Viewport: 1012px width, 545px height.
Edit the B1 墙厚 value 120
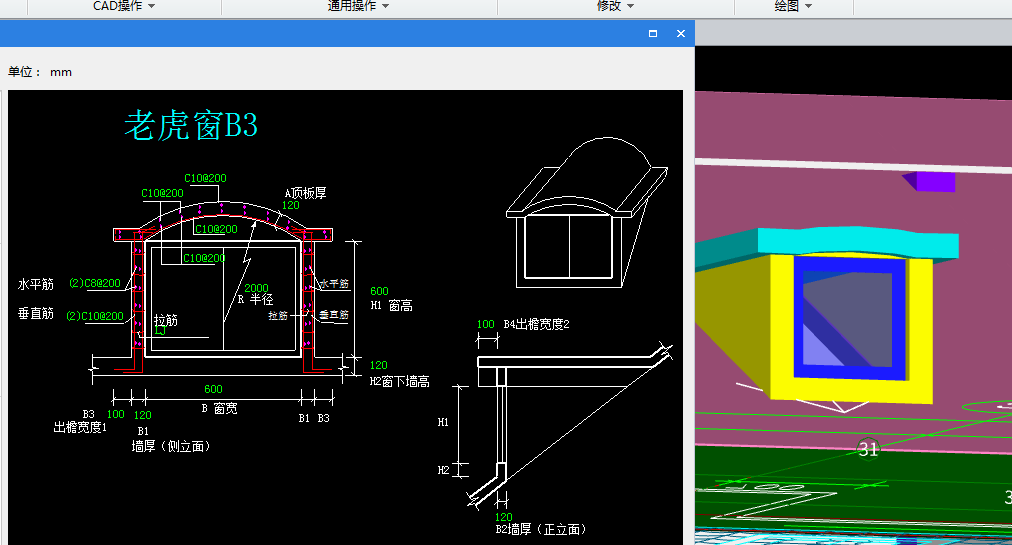[143, 415]
